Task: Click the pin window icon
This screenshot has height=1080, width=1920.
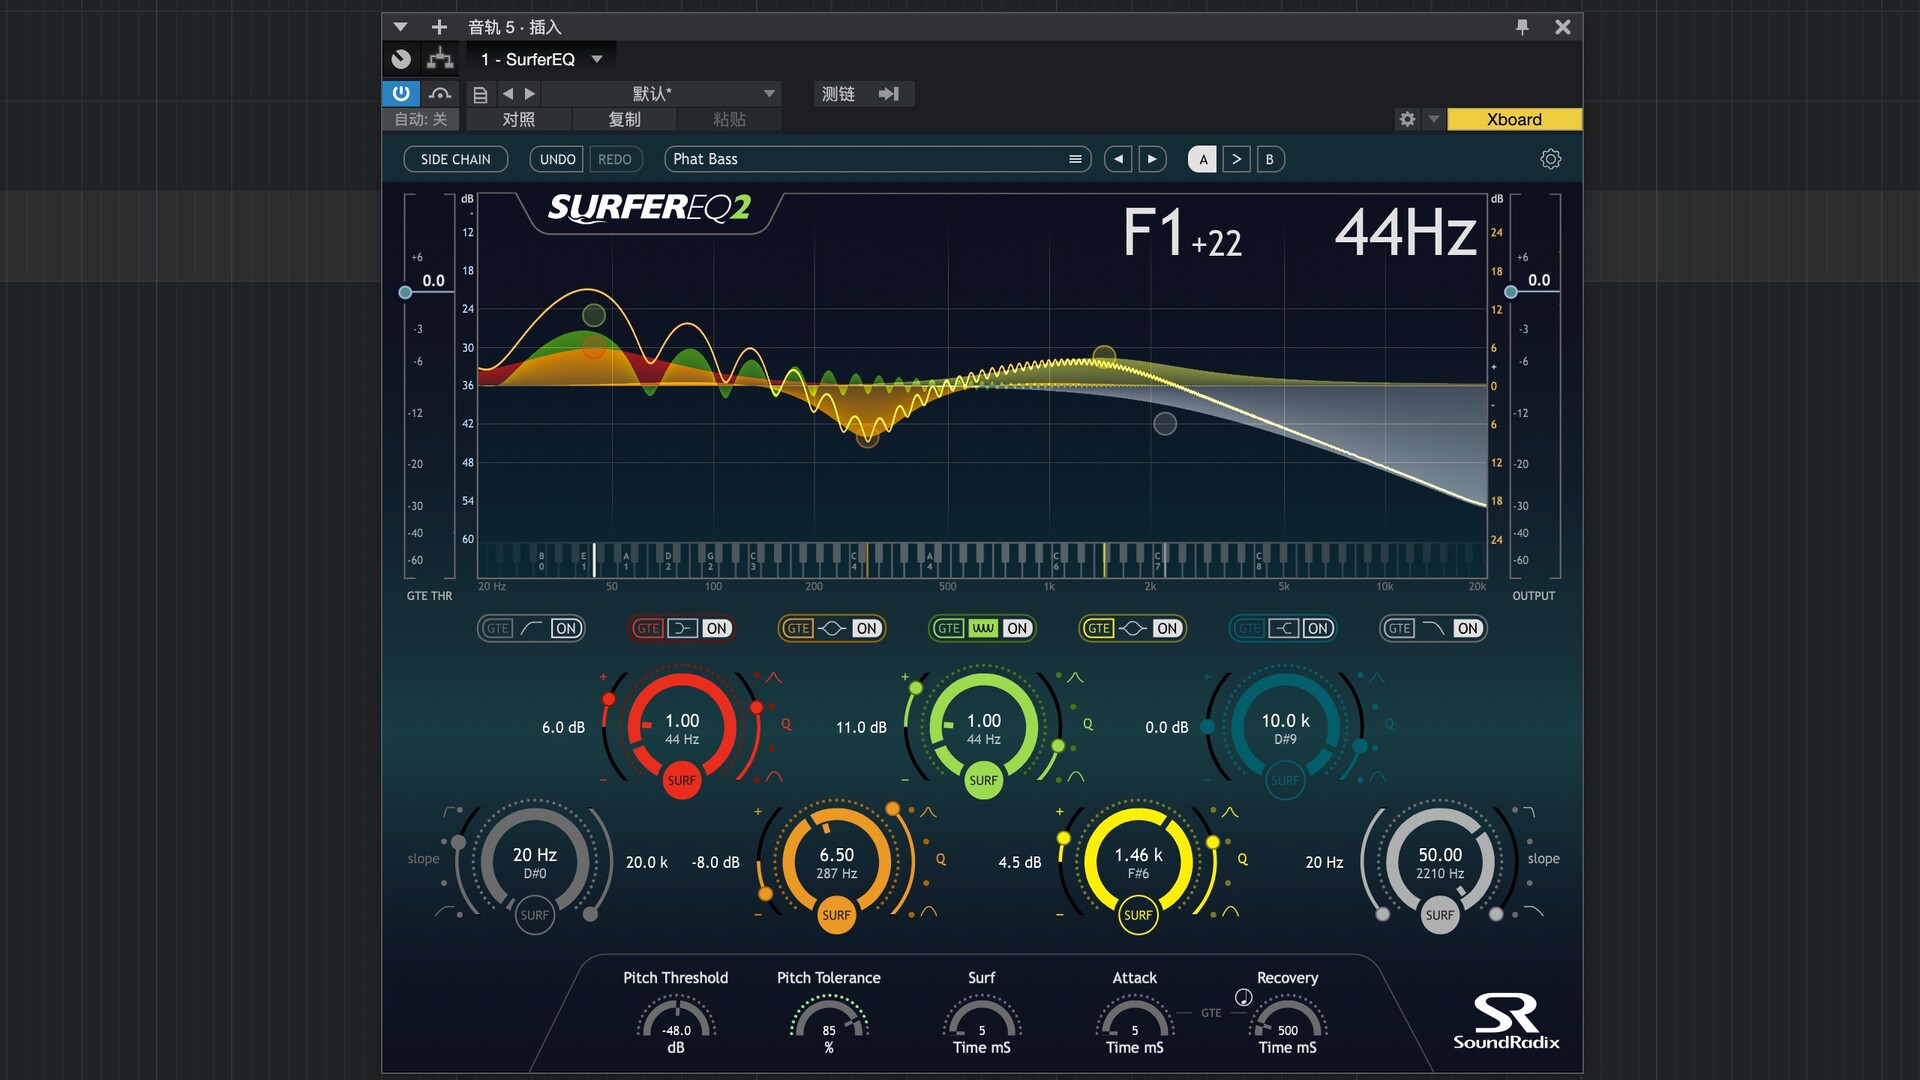Action: pos(1522,27)
